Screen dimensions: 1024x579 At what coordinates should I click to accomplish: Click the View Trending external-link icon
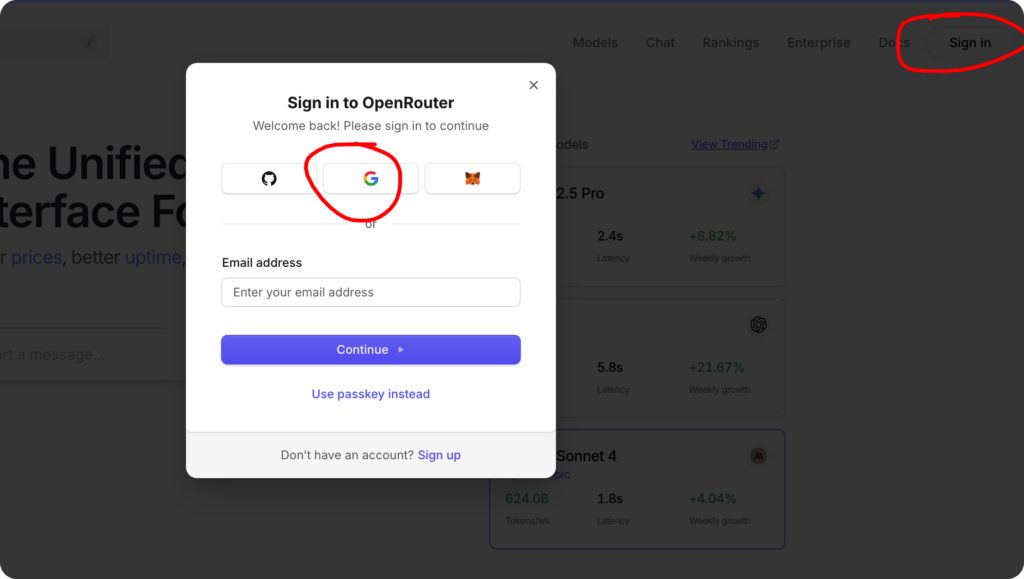pyautogui.click(x=774, y=145)
